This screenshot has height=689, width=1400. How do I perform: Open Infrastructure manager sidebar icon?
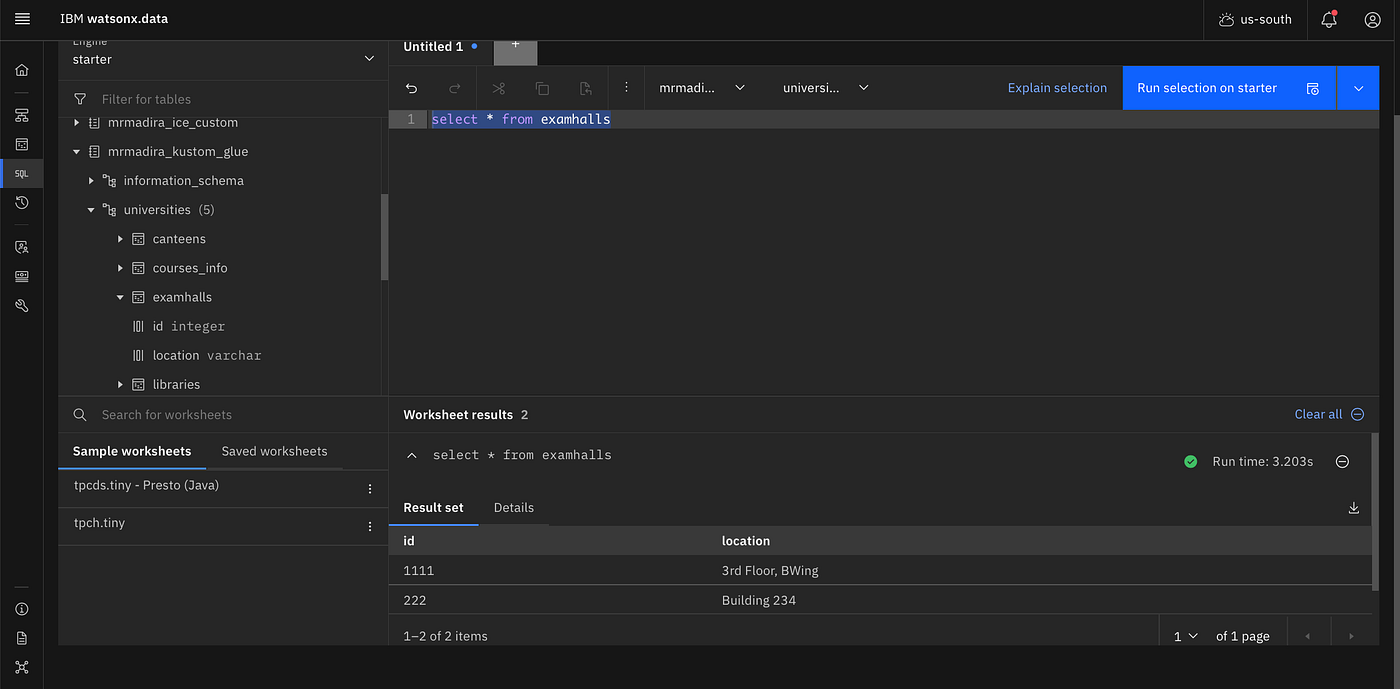click(x=22, y=115)
